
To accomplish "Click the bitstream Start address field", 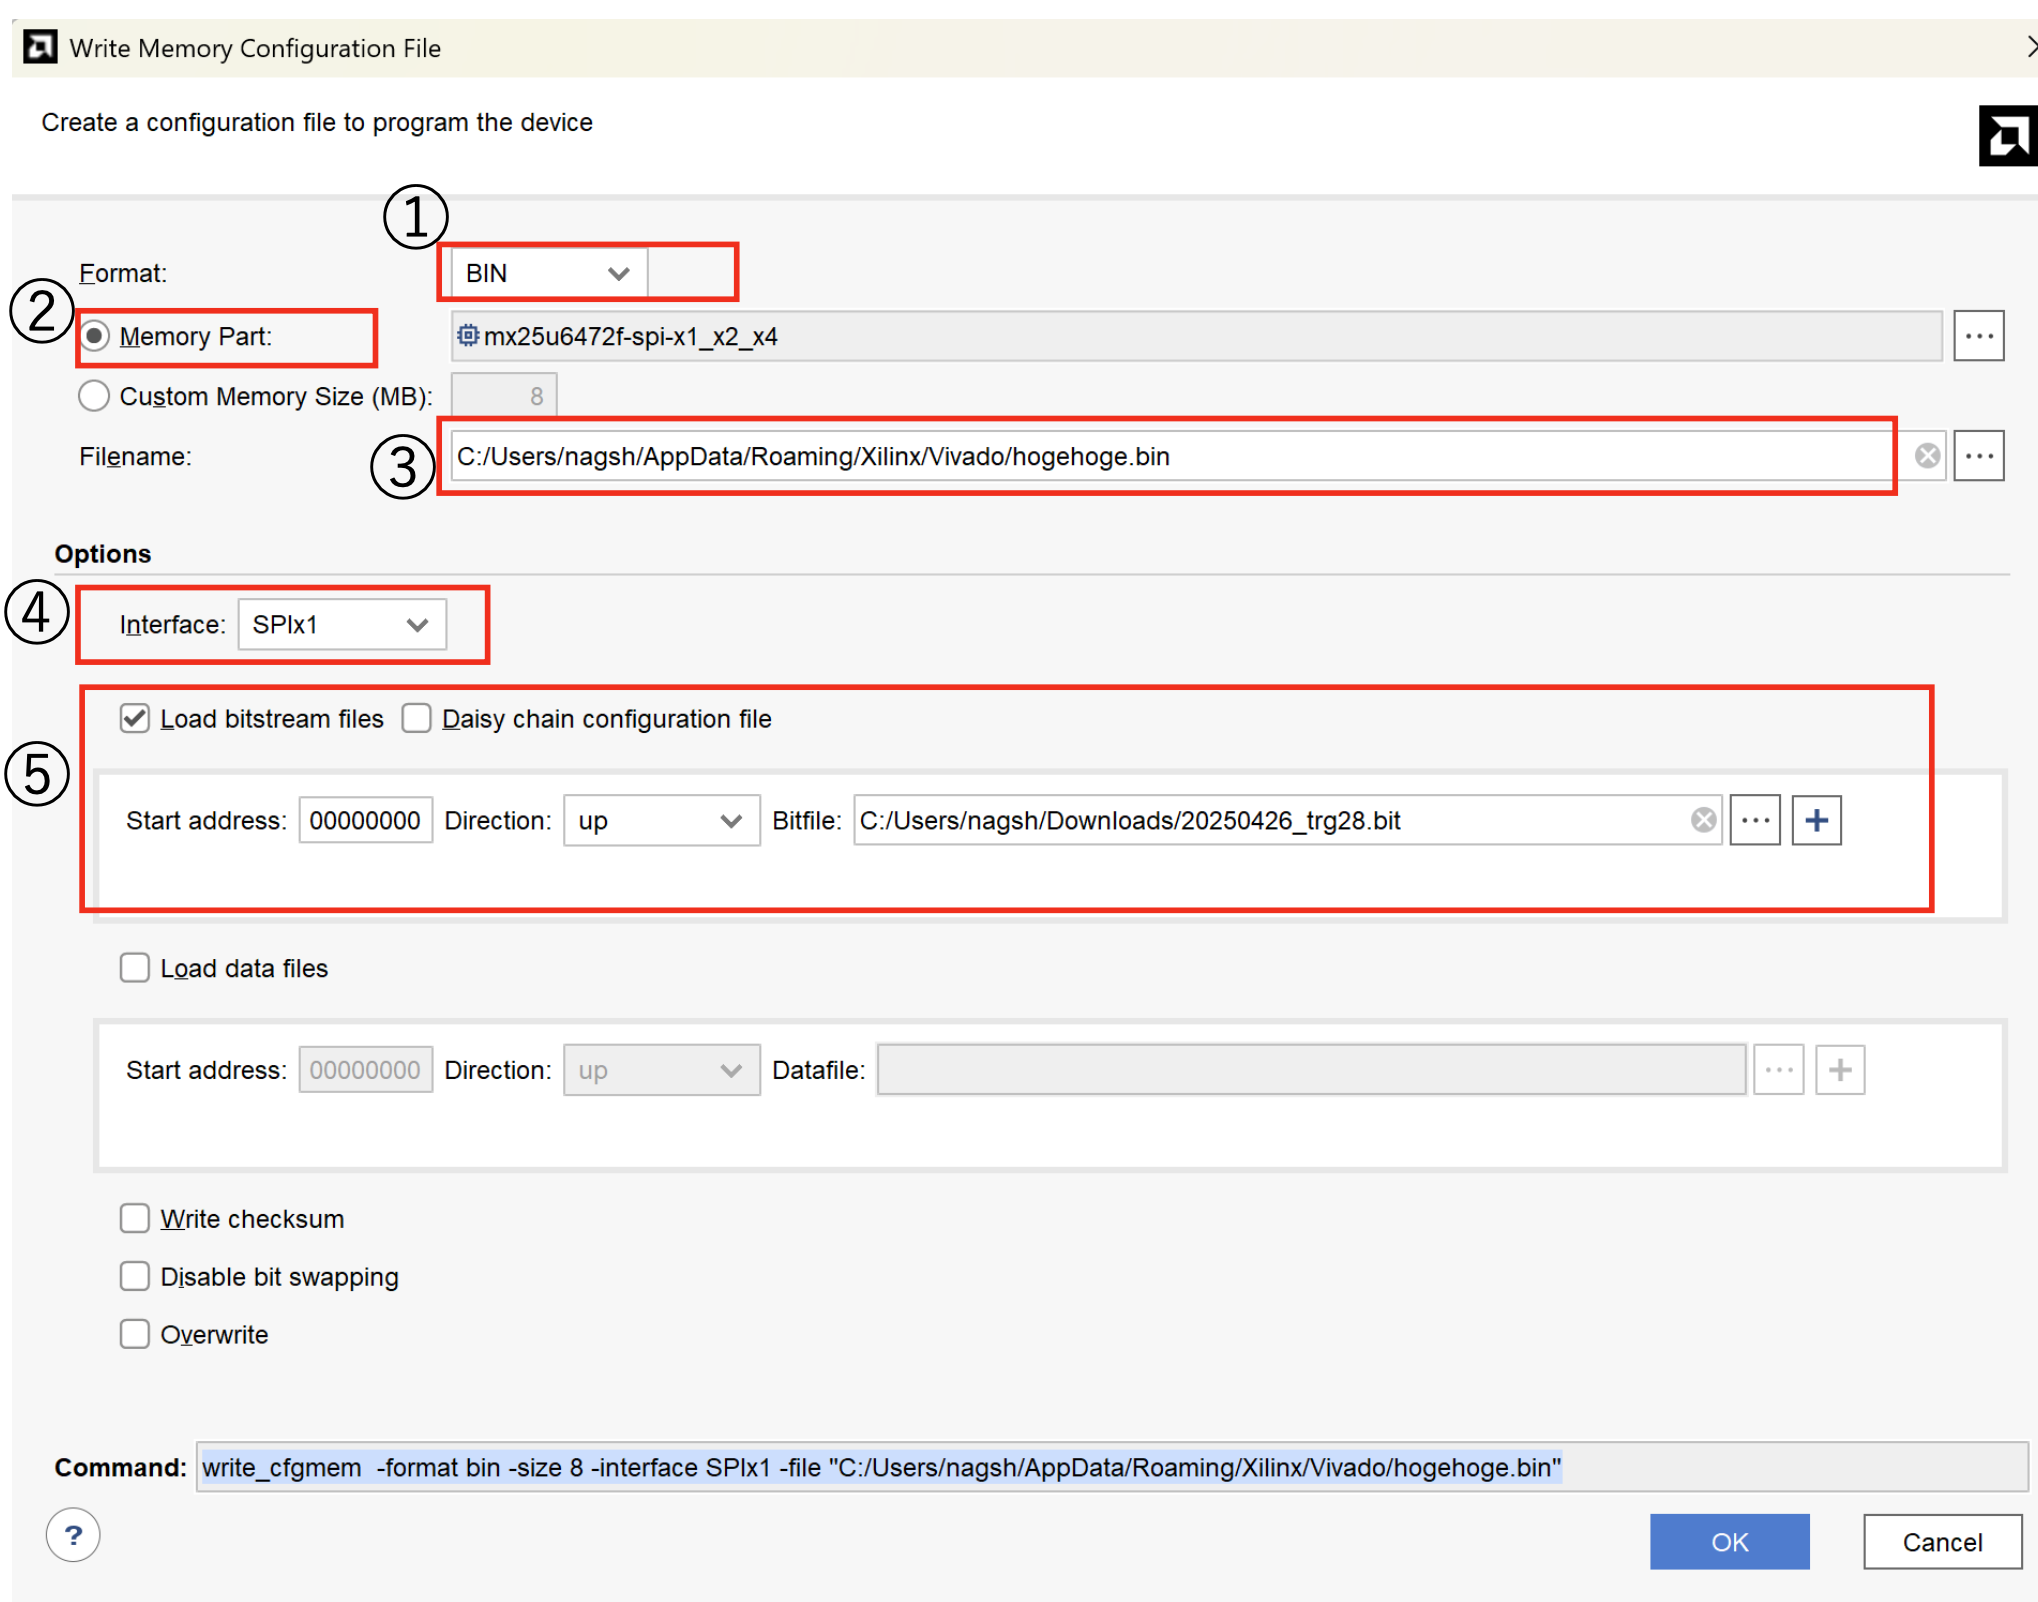I will (365, 820).
